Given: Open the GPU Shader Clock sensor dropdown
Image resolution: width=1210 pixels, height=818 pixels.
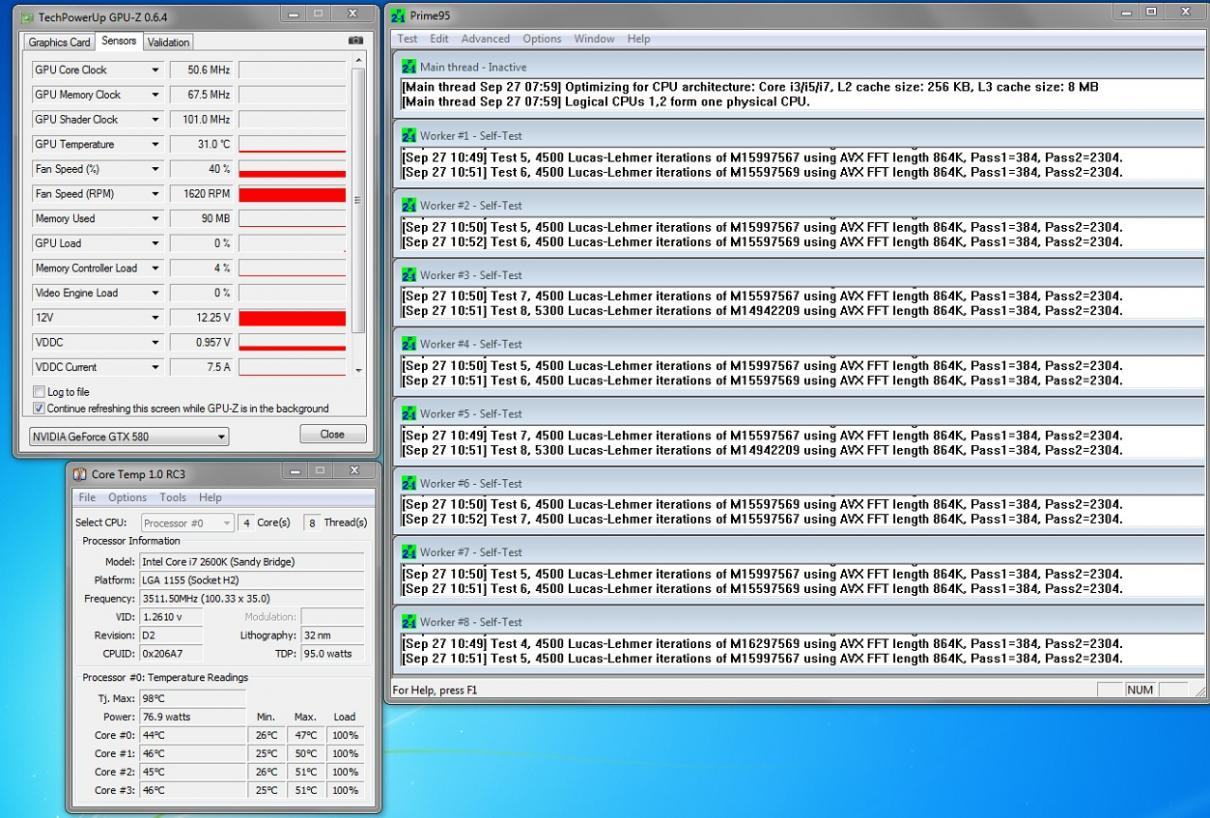Looking at the screenshot, I should (x=155, y=120).
